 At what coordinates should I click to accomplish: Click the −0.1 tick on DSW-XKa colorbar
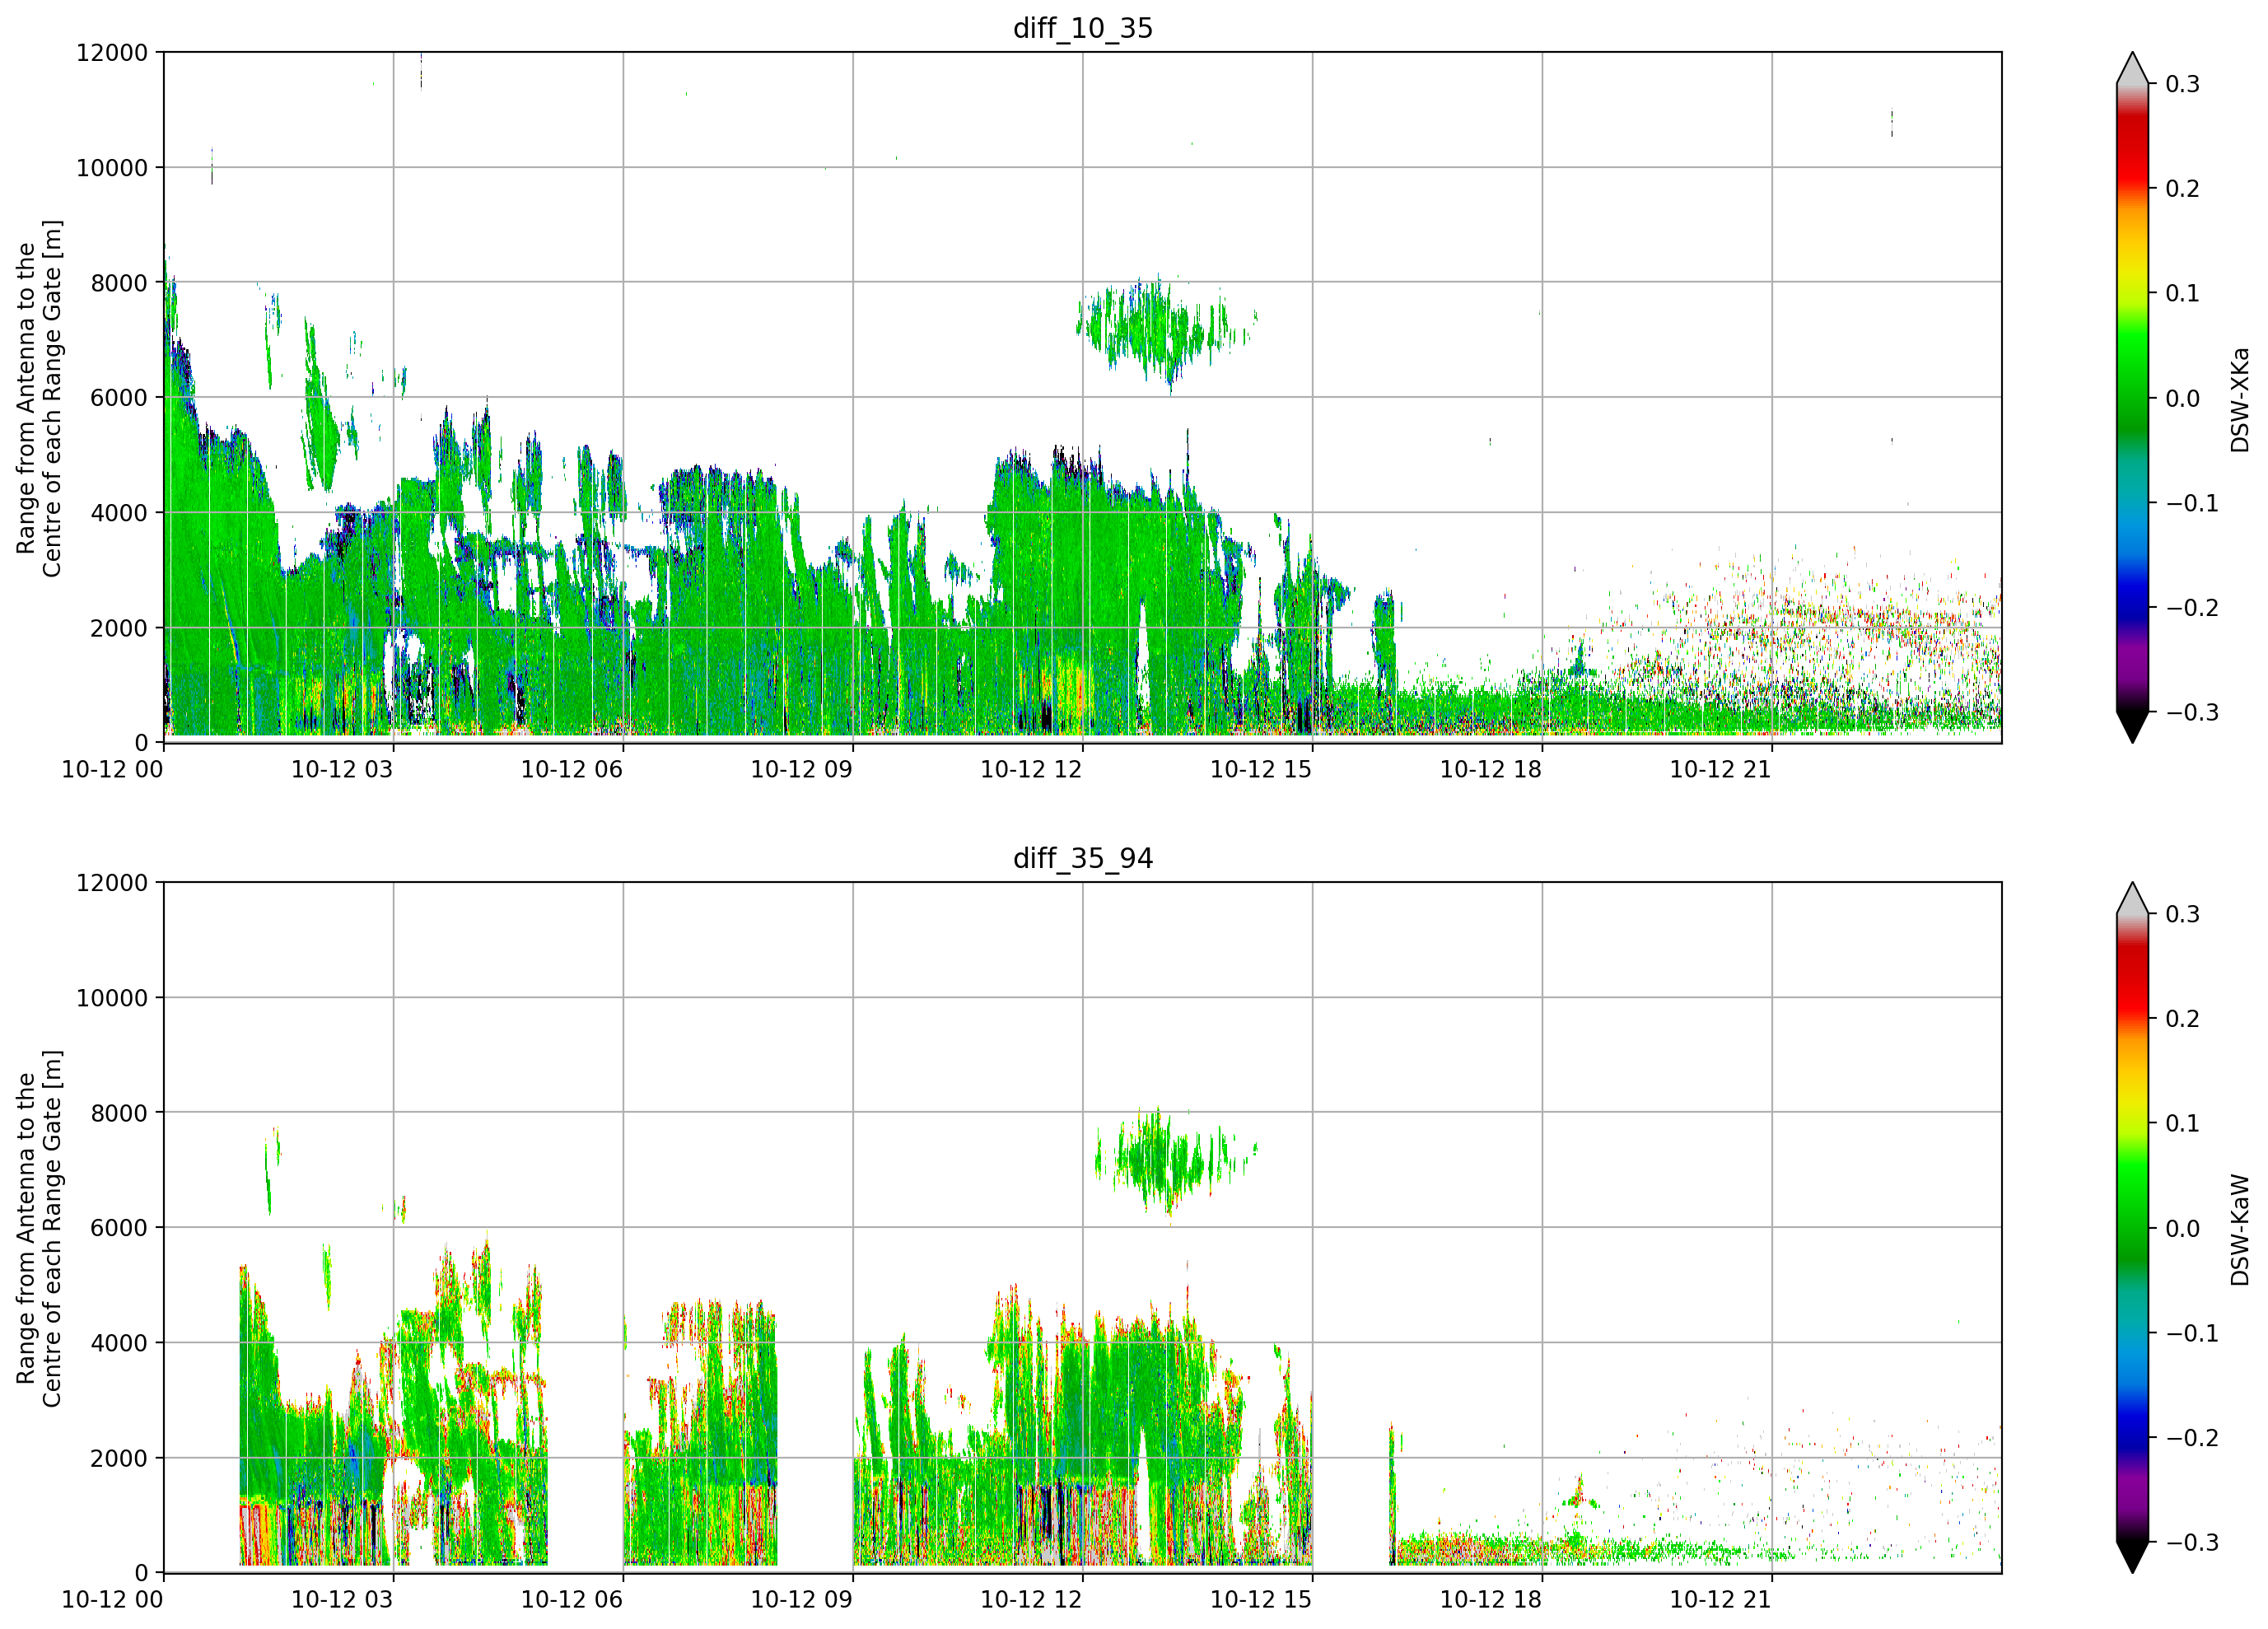2193,503
